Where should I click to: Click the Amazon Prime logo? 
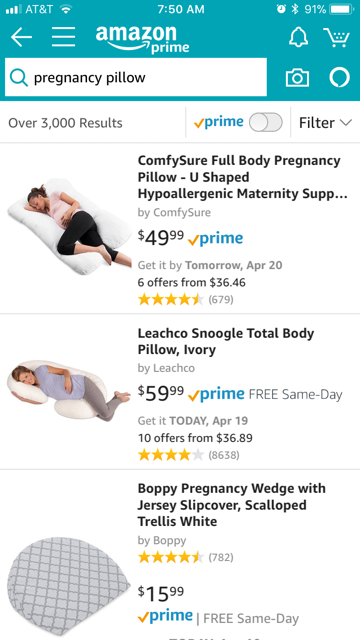(142, 39)
